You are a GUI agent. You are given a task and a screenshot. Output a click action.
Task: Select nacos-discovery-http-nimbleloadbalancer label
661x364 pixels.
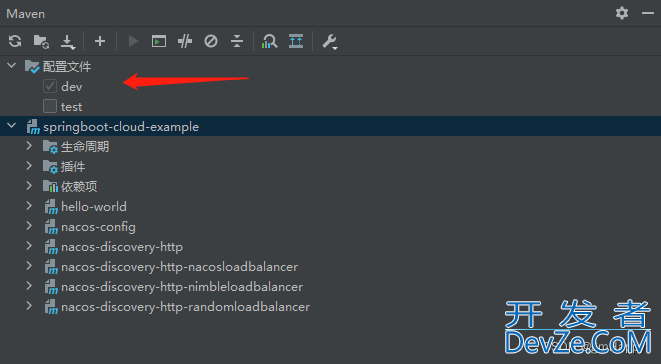point(182,287)
